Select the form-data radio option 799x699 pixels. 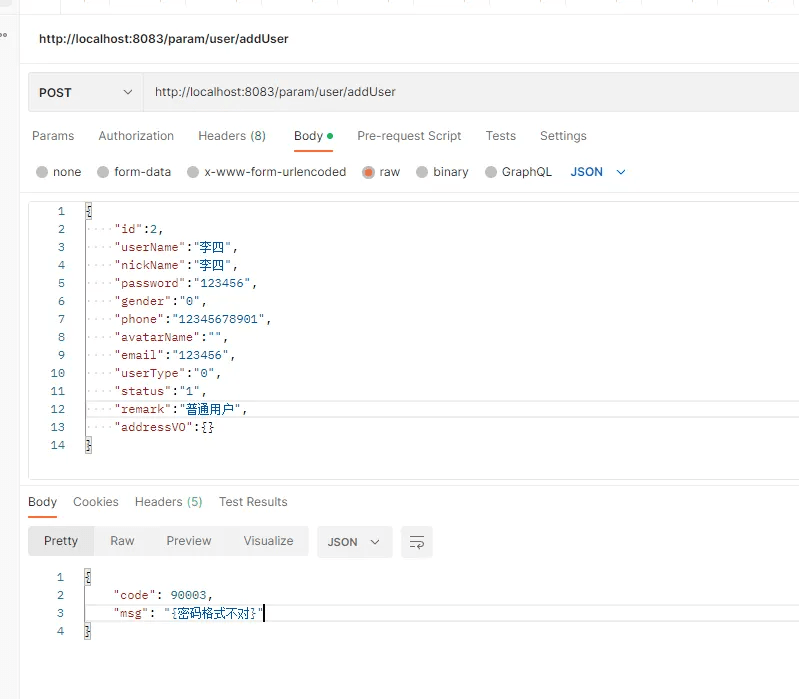[103, 172]
